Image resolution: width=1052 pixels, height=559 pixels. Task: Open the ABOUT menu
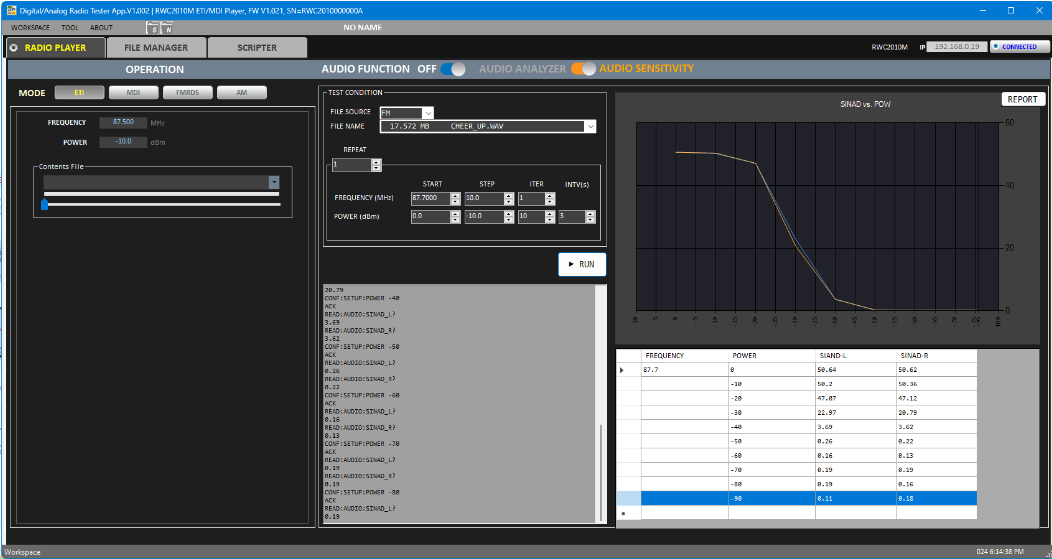(x=101, y=28)
